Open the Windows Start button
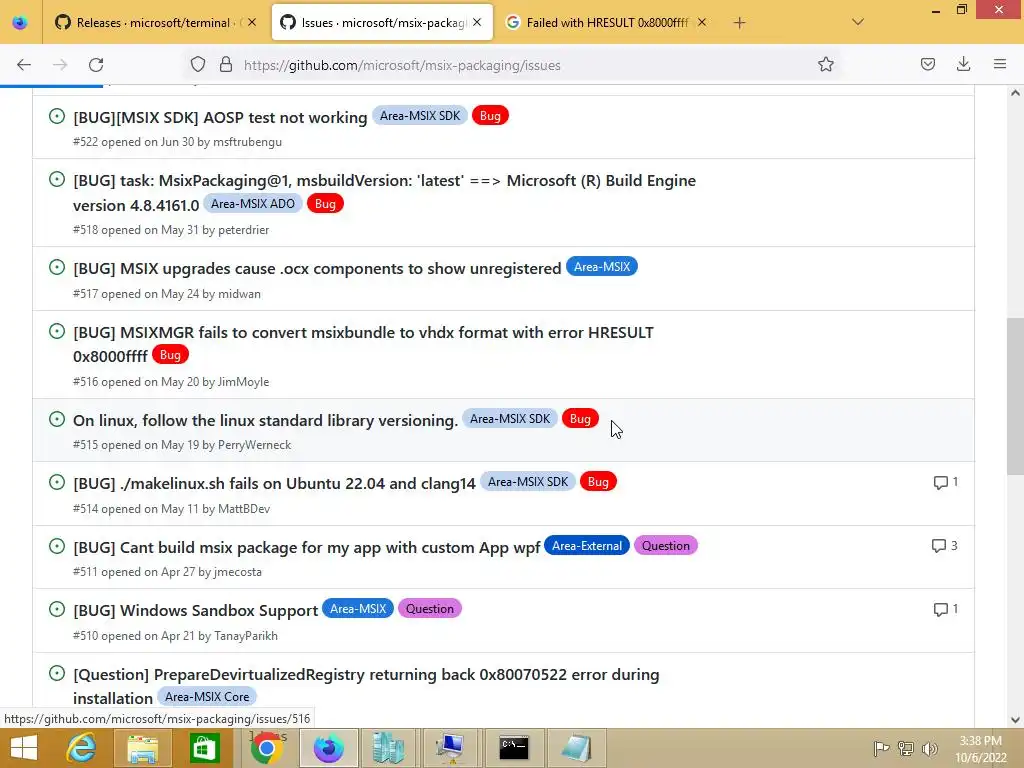Image resolution: width=1024 pixels, height=768 pixels. [24, 748]
